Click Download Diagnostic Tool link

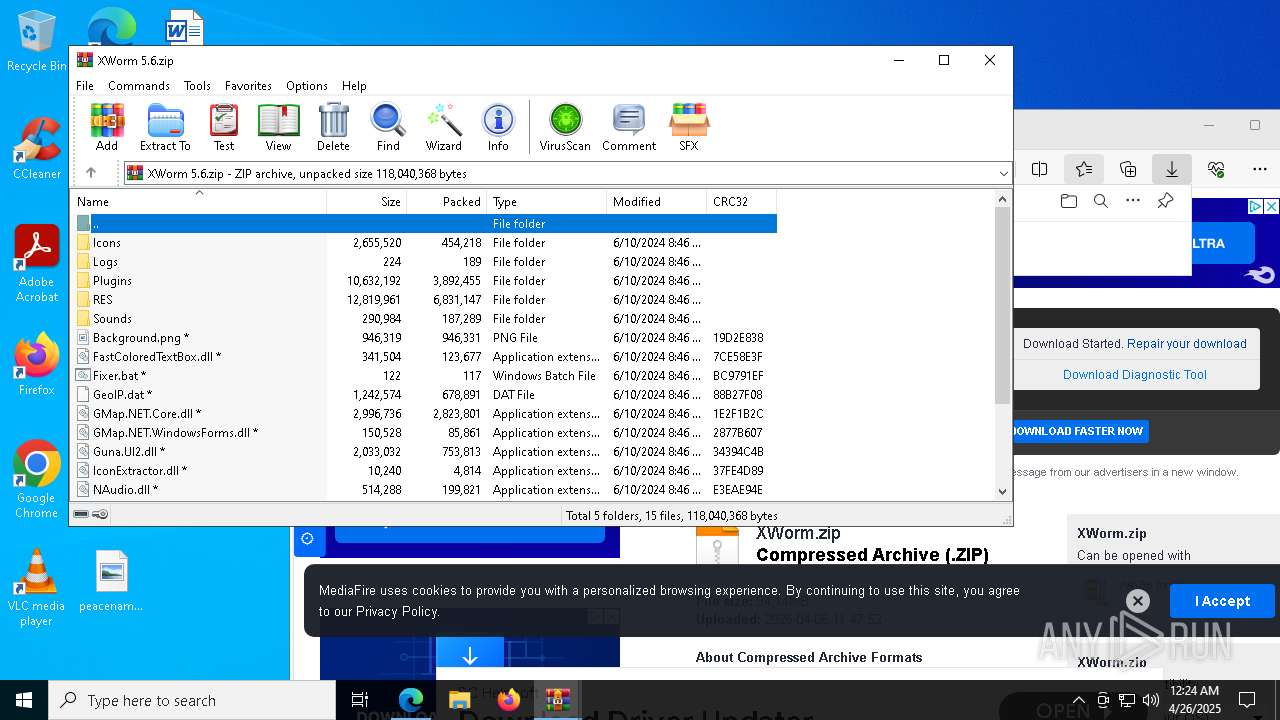[1134, 375]
